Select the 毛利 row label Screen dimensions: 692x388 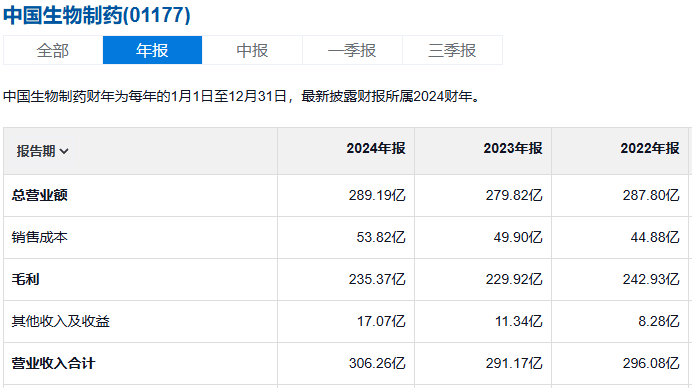pos(25,279)
